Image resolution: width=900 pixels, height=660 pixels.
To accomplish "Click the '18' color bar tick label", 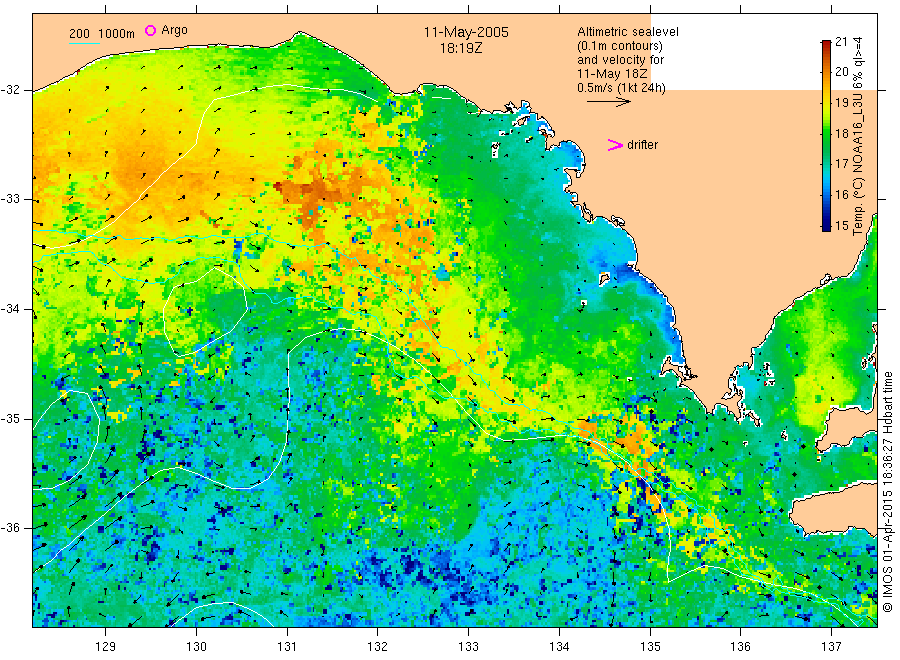I will pos(841,133).
